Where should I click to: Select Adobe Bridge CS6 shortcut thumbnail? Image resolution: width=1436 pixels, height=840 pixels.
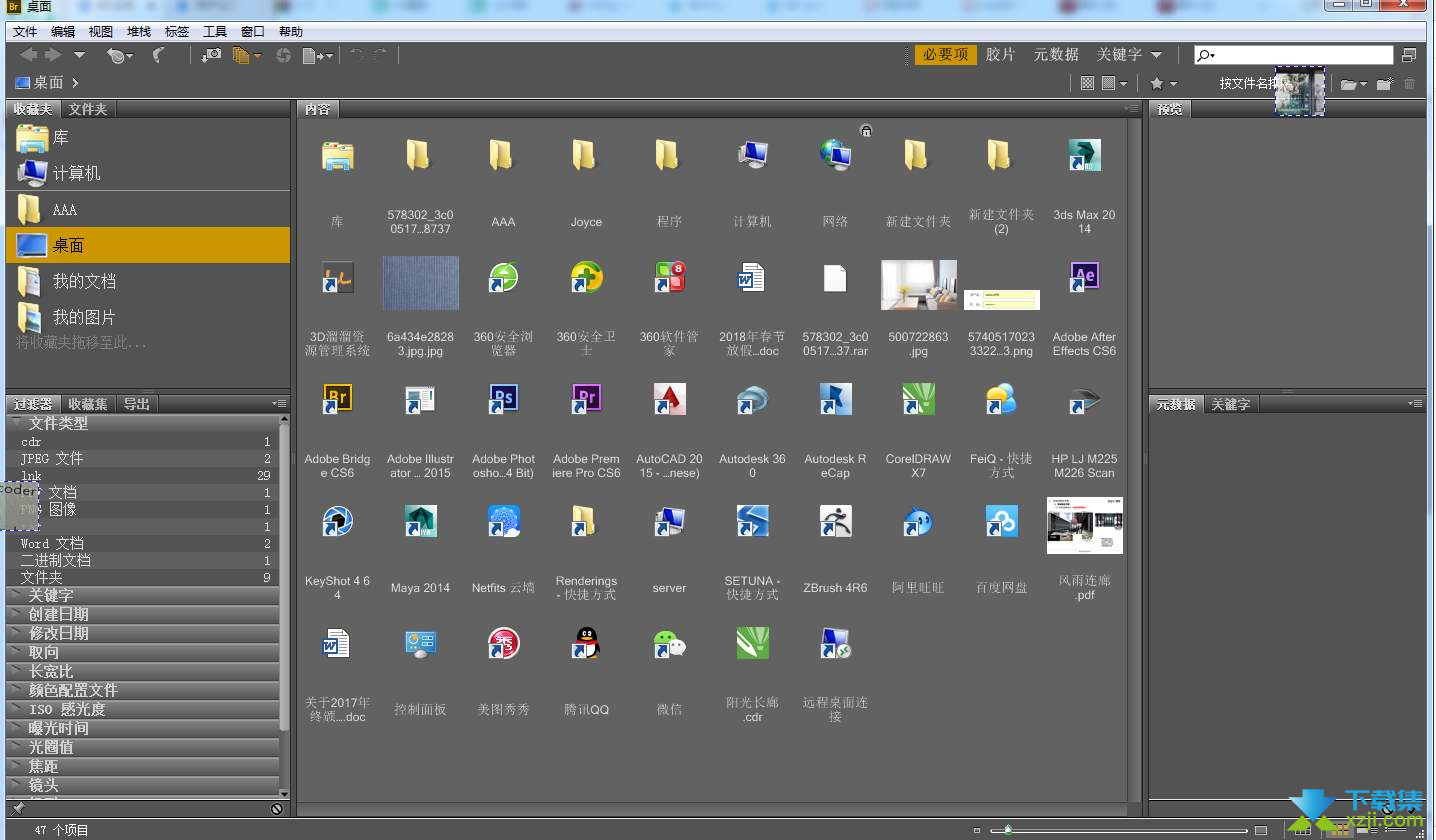click(337, 400)
